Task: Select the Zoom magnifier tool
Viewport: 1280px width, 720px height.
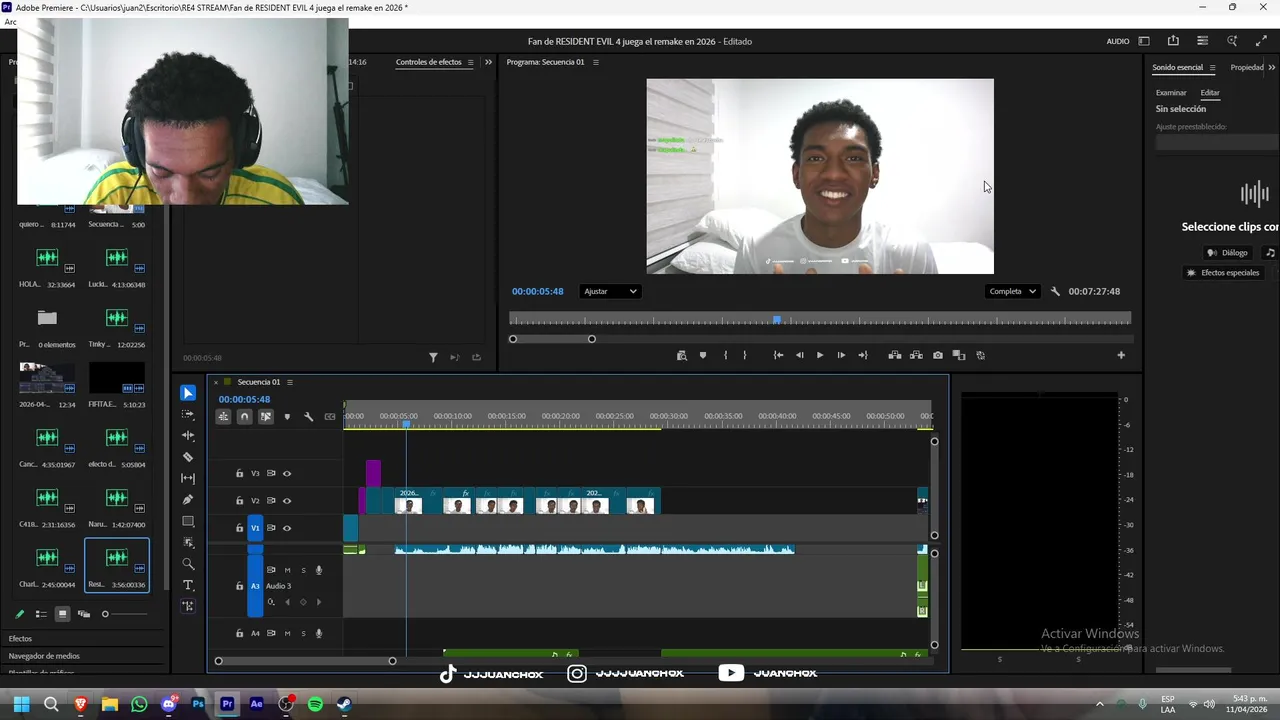Action: [188, 564]
